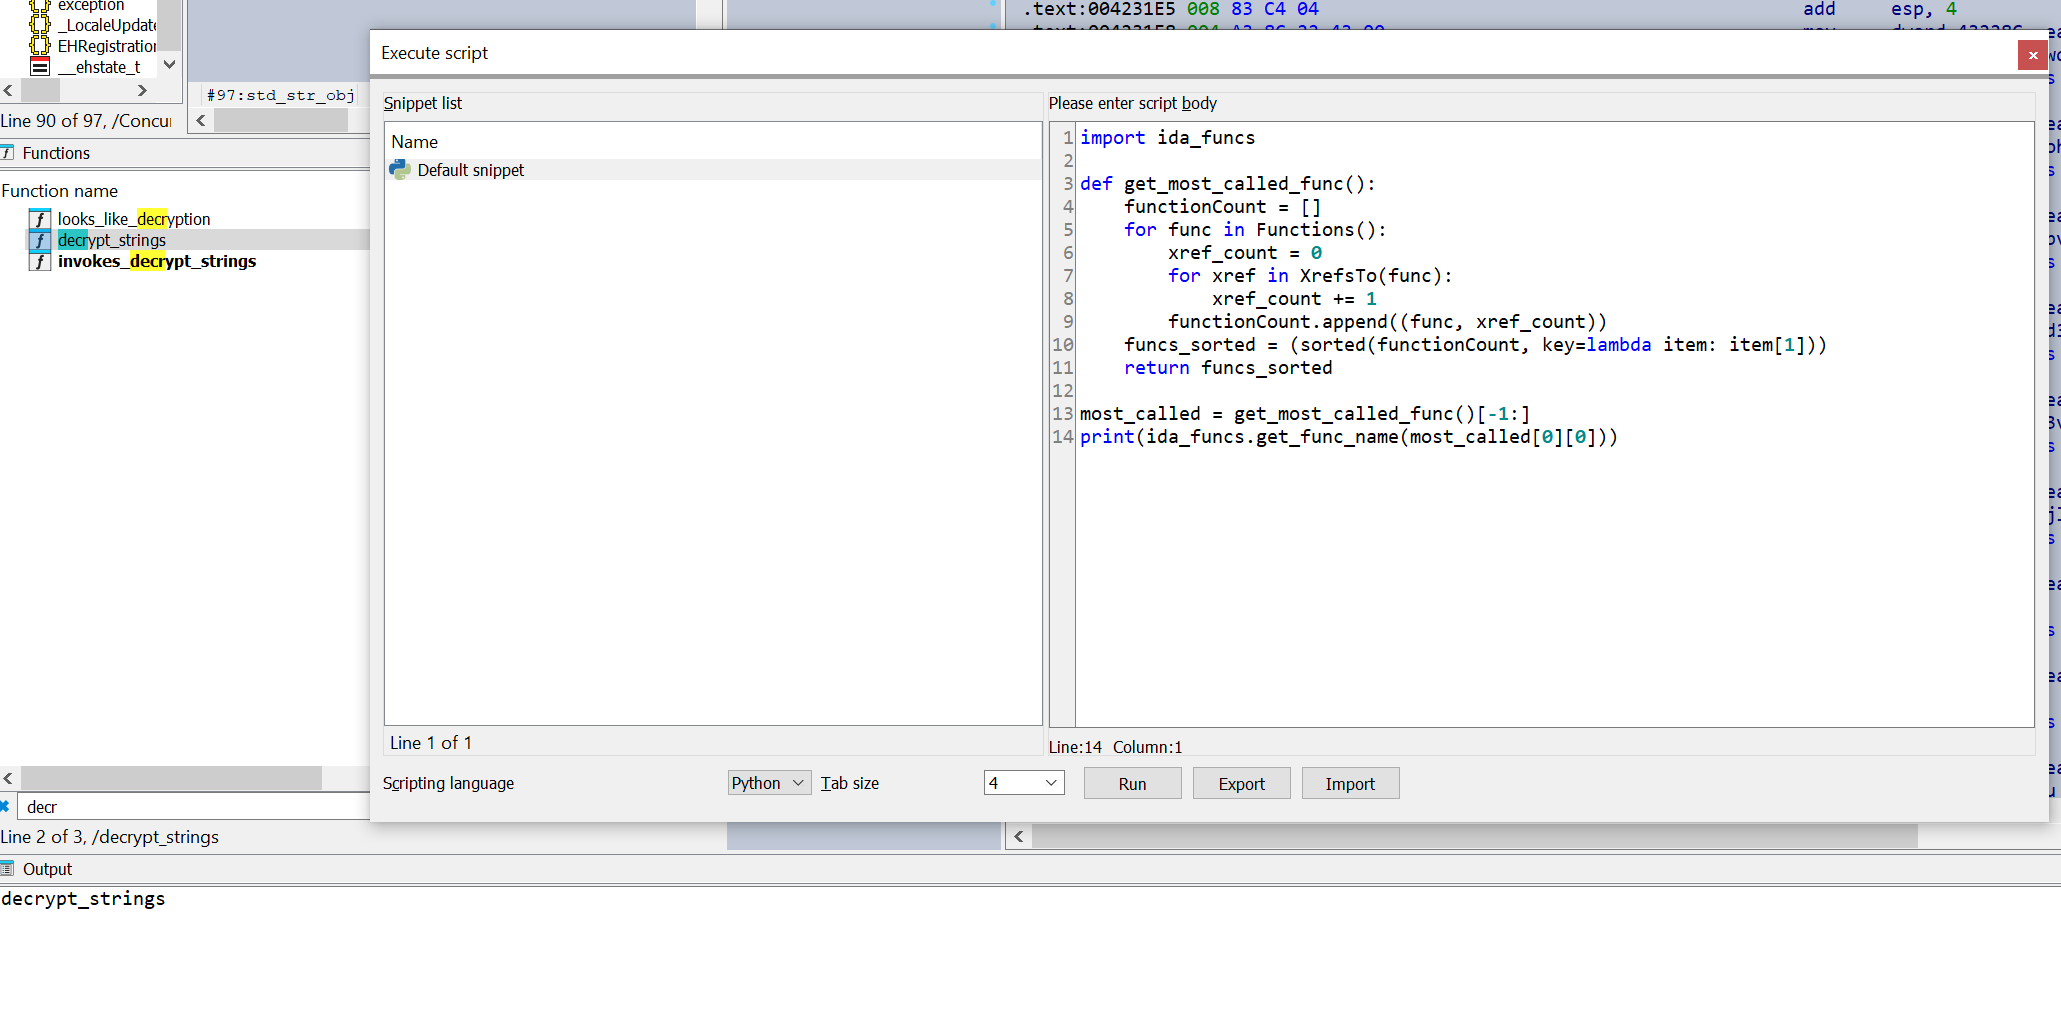Open the Tab size dropdown
Screen dimensions: 2061x1009
[1023, 783]
